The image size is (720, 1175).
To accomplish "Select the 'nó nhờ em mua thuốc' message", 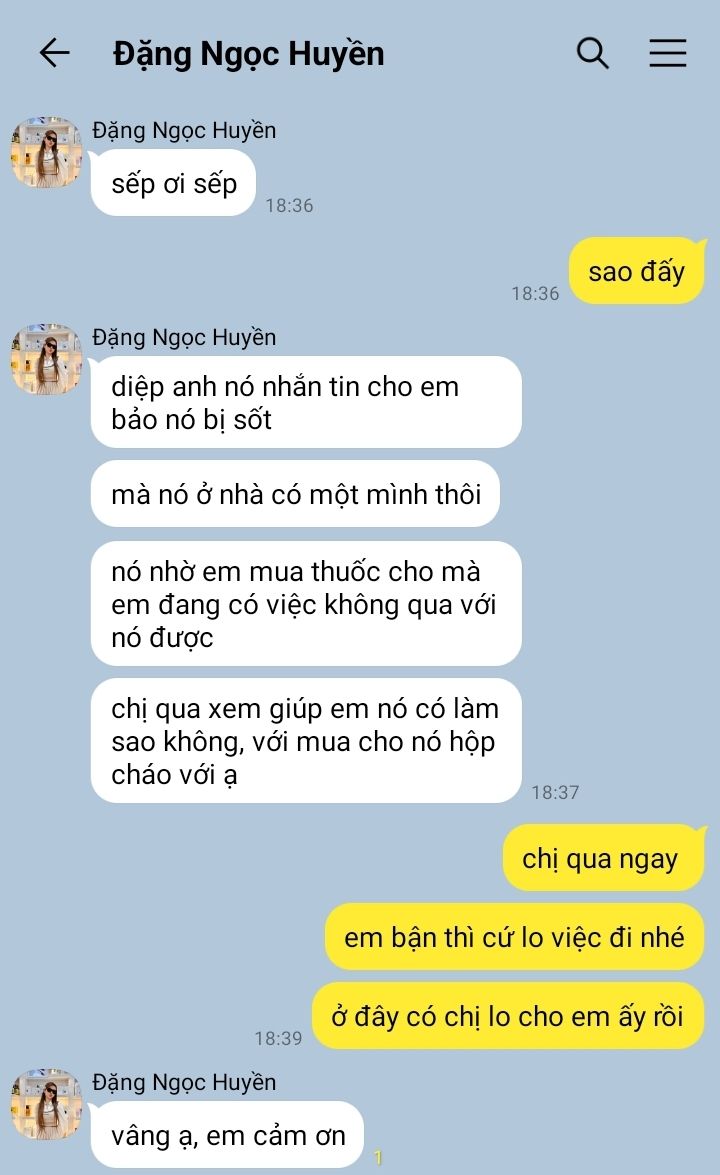I will [306, 604].
